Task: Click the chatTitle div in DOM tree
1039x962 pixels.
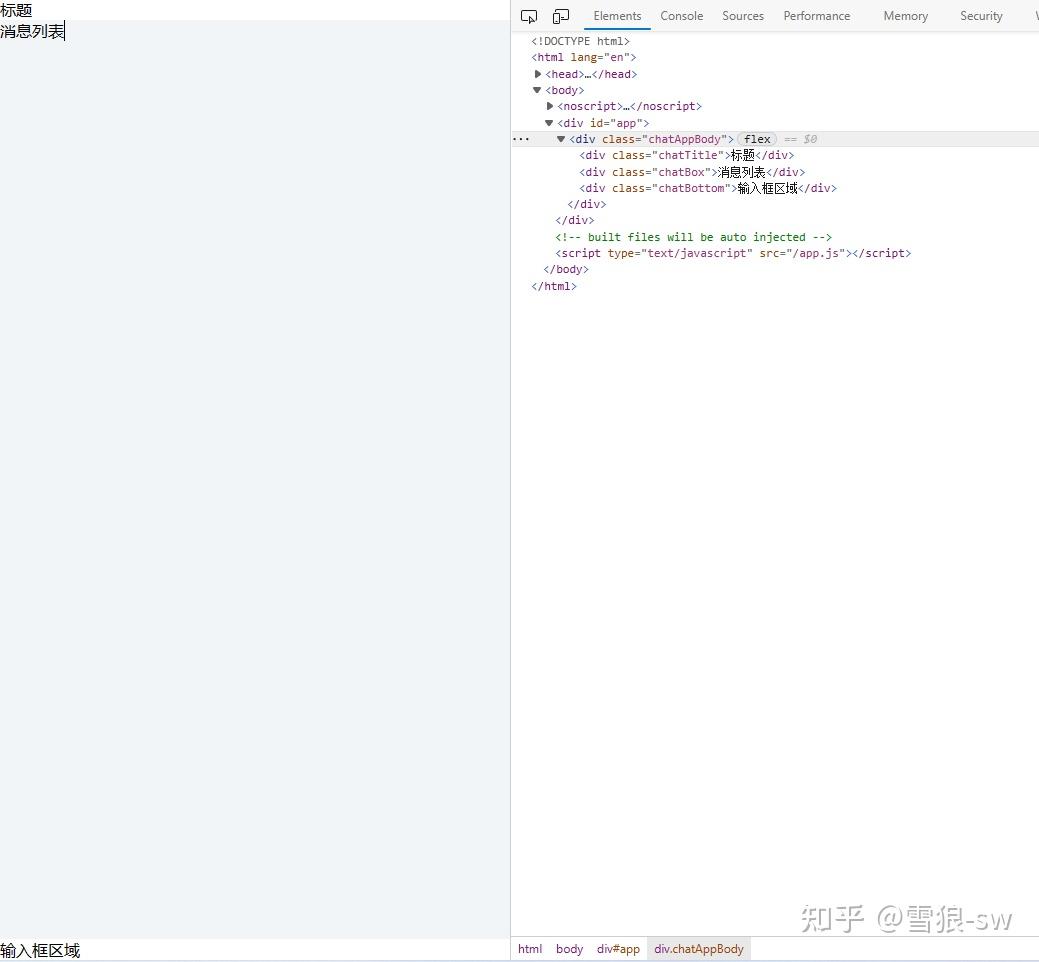Action: [686, 155]
